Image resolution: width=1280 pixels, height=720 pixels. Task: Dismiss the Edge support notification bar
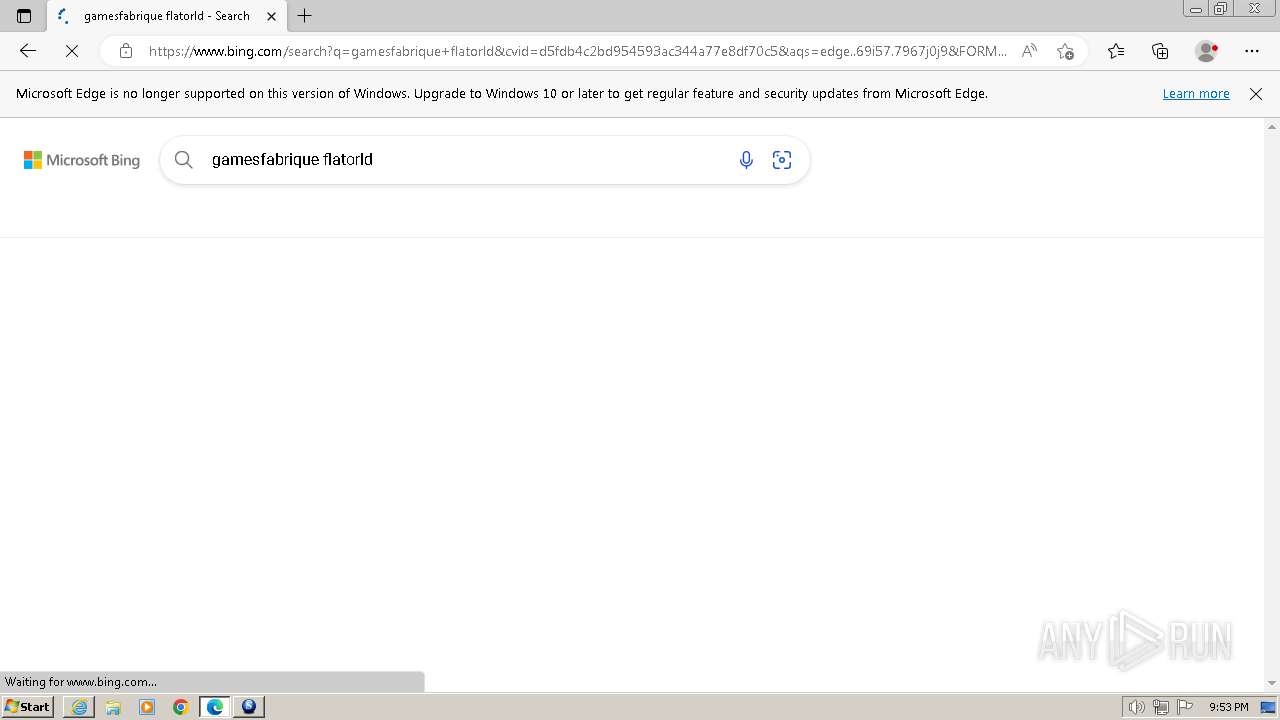pyautogui.click(x=1256, y=93)
